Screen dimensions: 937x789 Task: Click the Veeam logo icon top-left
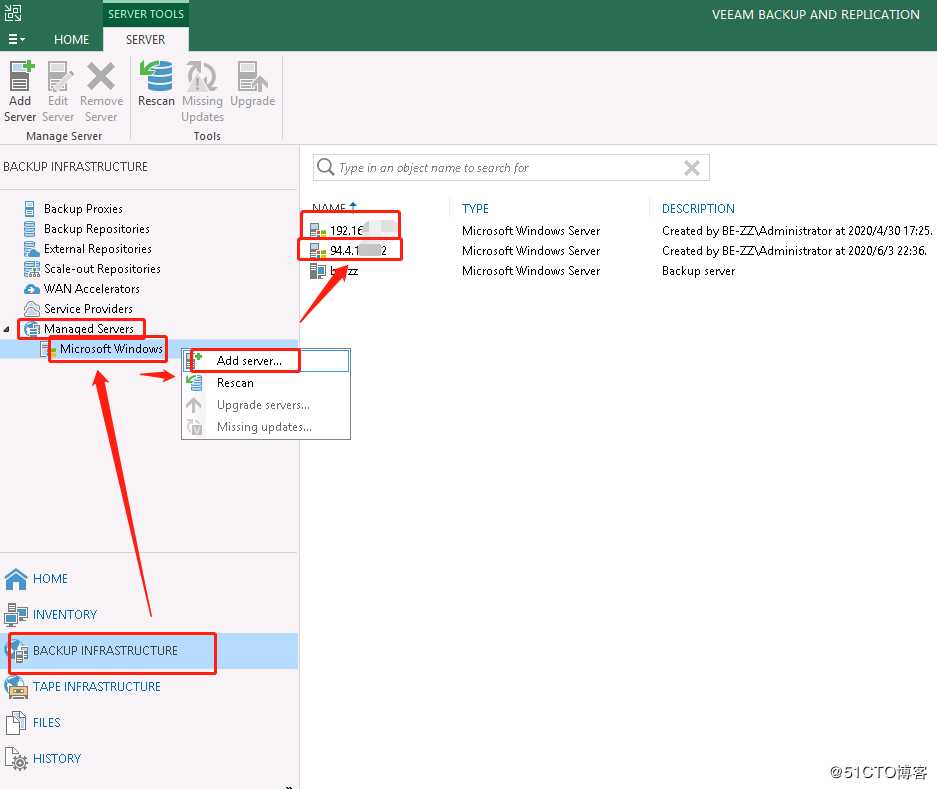[13, 13]
